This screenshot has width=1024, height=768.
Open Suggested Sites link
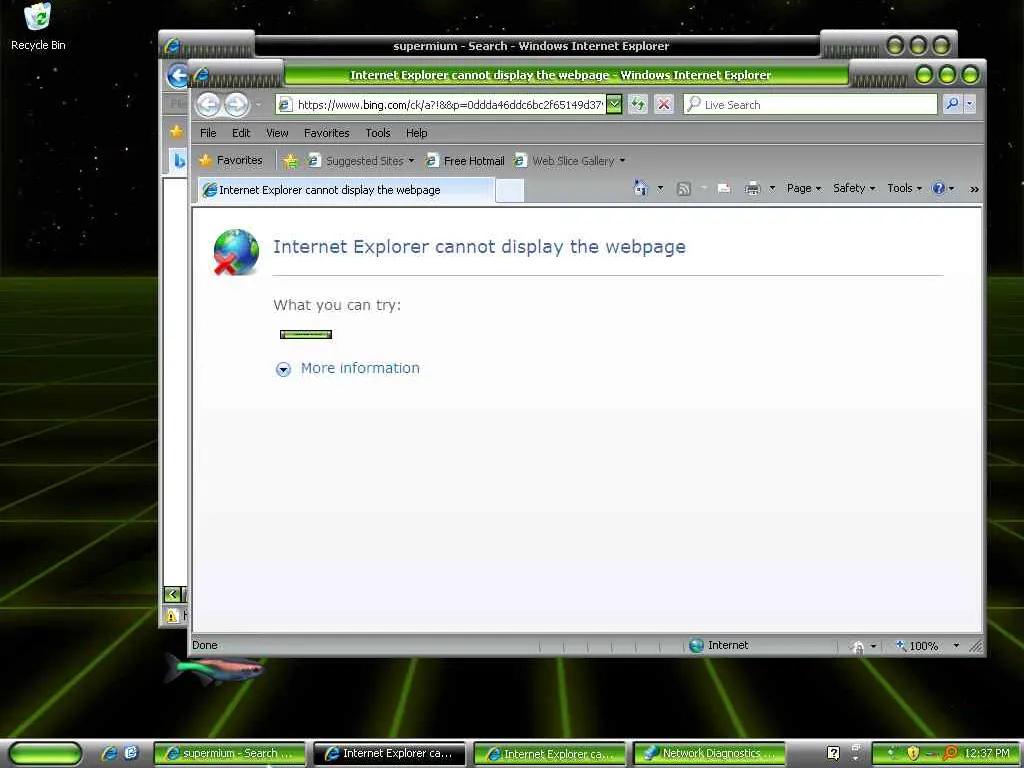point(361,161)
